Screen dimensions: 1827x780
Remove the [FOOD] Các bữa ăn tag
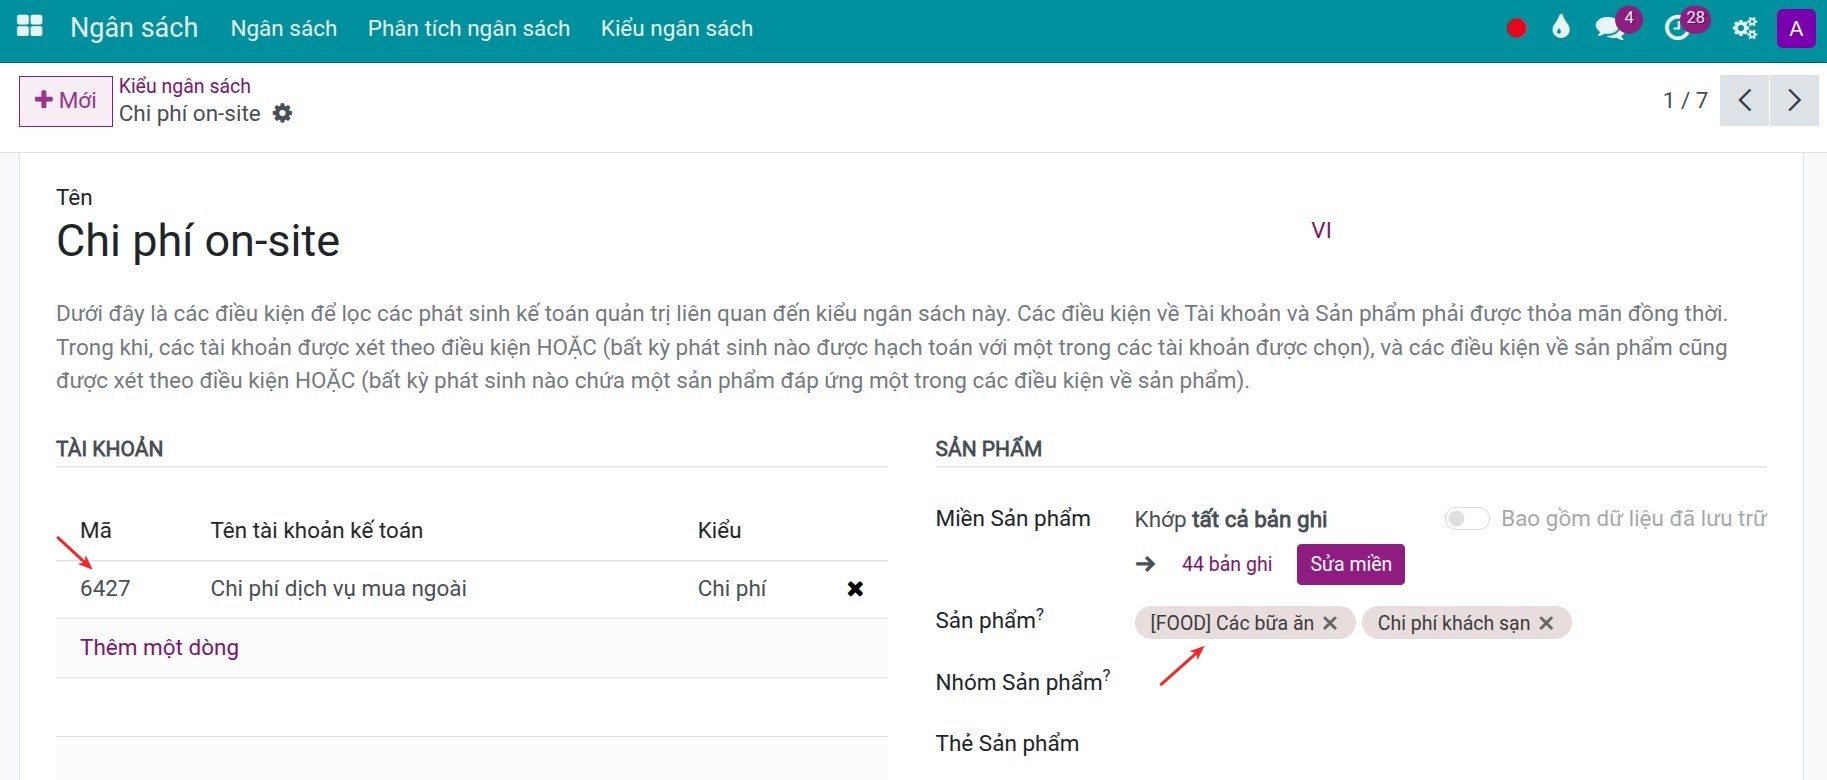click(1330, 623)
